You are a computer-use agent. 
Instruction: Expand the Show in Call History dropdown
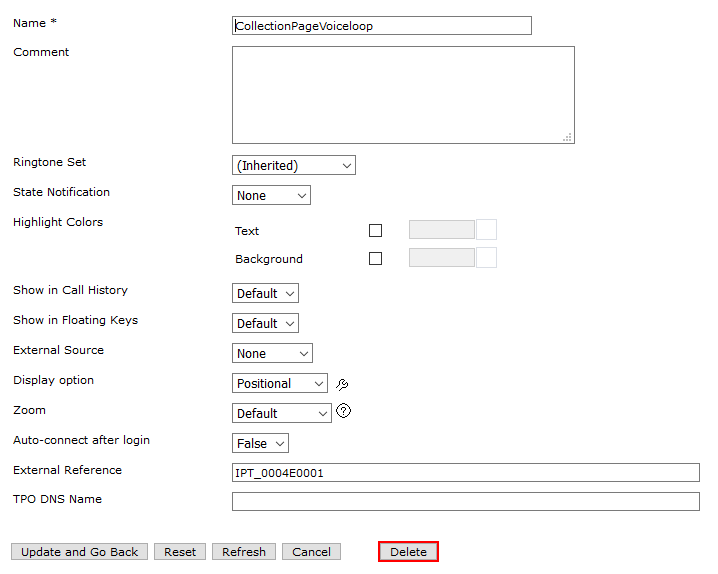click(266, 293)
